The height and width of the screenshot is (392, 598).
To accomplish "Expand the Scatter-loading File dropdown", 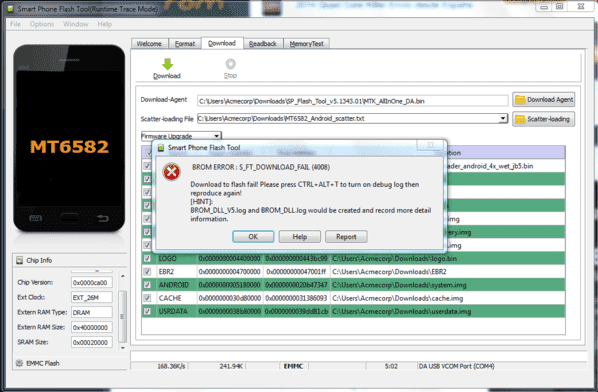I will pos(503,119).
